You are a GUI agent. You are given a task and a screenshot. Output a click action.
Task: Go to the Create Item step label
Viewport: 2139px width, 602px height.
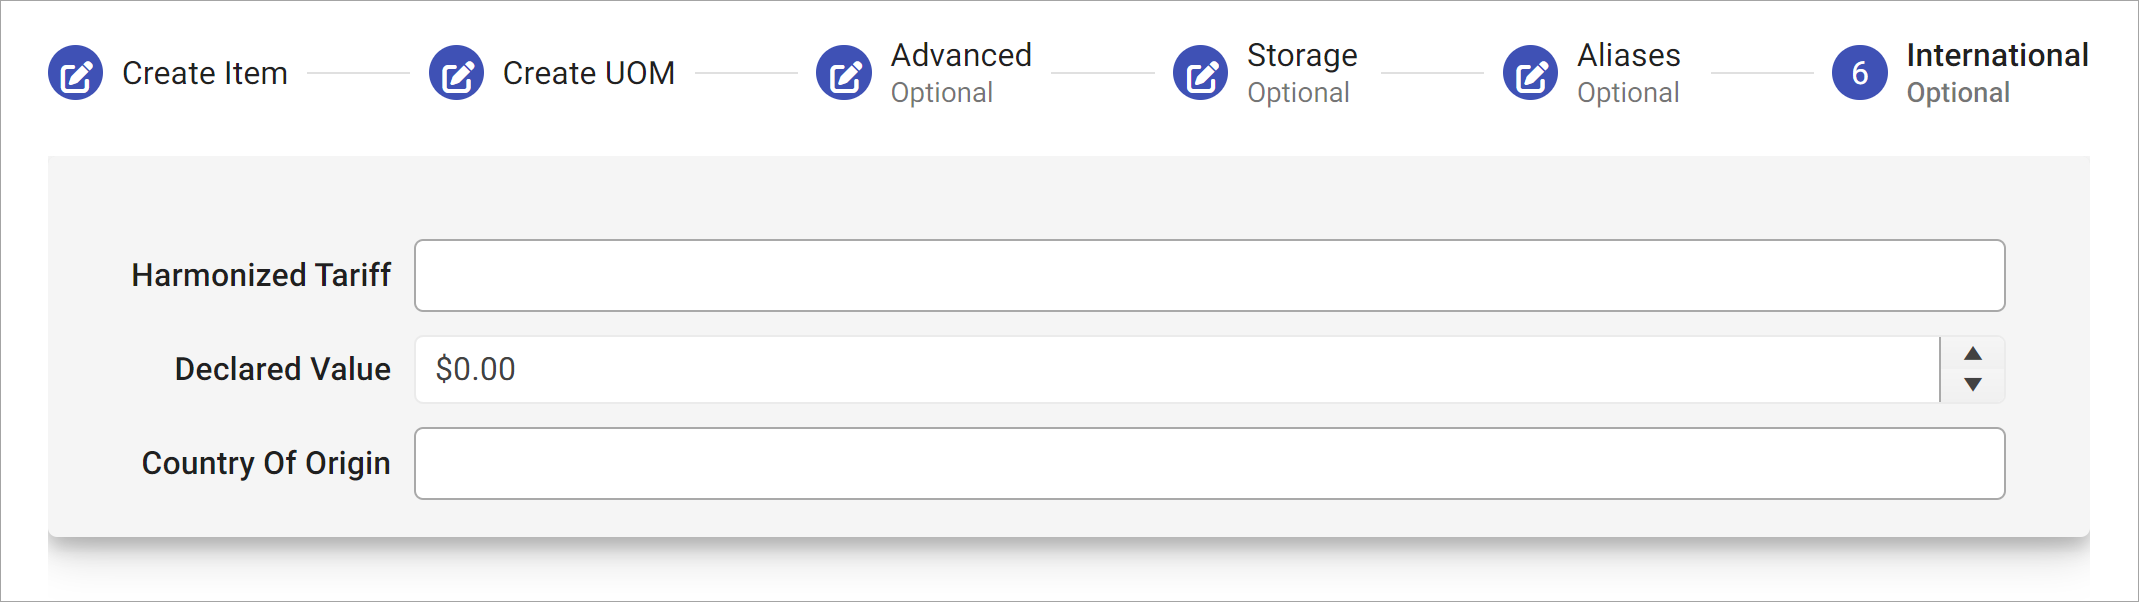(x=204, y=73)
